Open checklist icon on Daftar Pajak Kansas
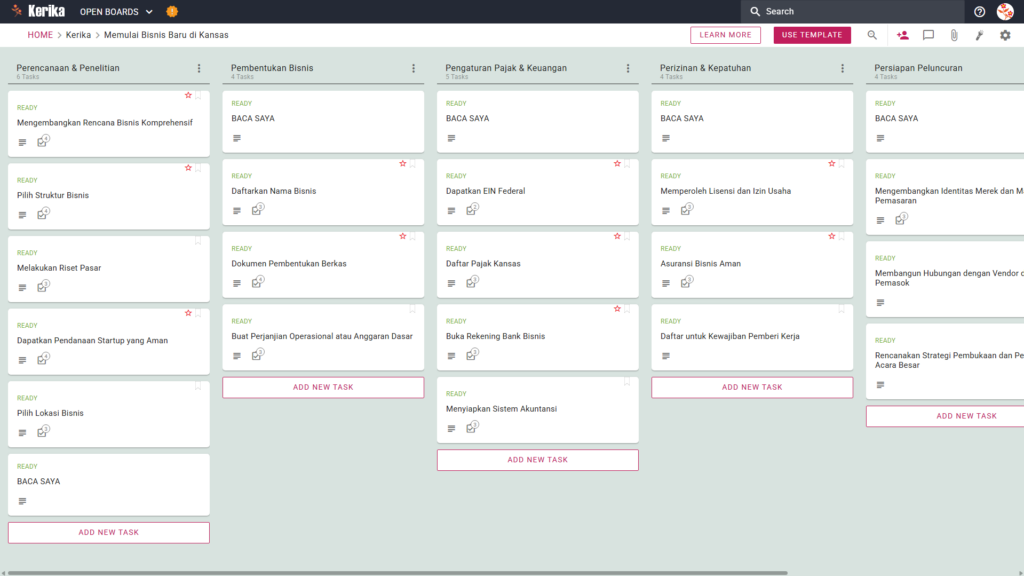Viewport: 1024px width, 576px height. pyautogui.click(x=472, y=282)
